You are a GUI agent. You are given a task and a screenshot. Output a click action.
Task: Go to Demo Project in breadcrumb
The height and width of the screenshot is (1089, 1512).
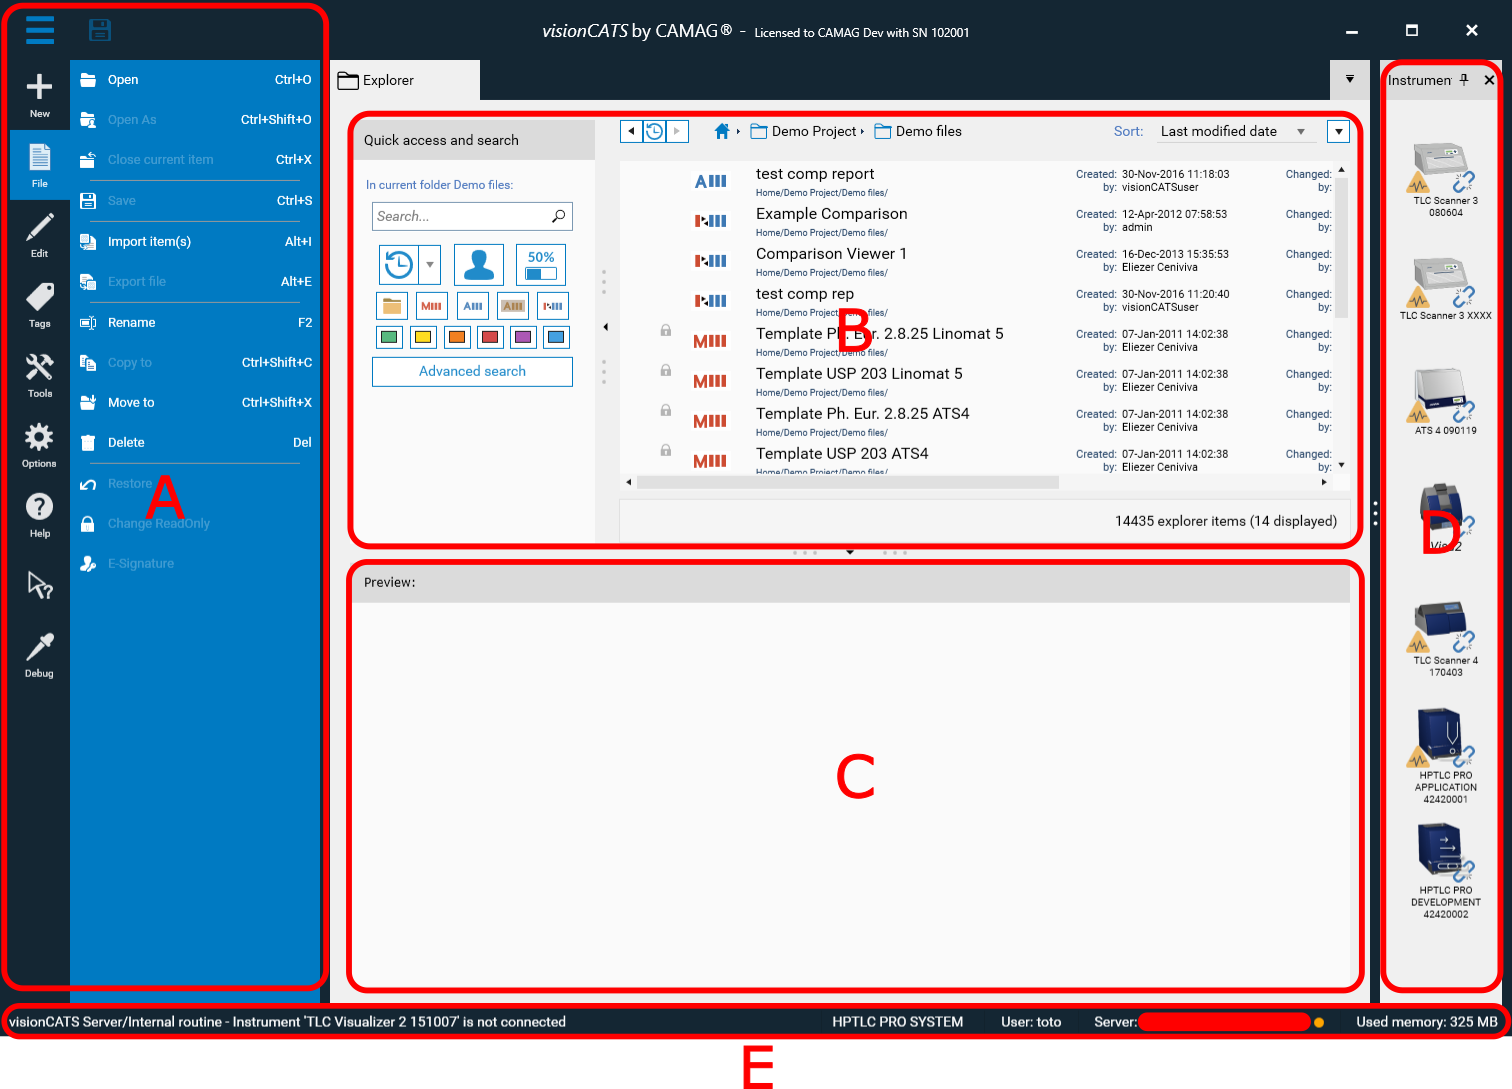(x=803, y=131)
